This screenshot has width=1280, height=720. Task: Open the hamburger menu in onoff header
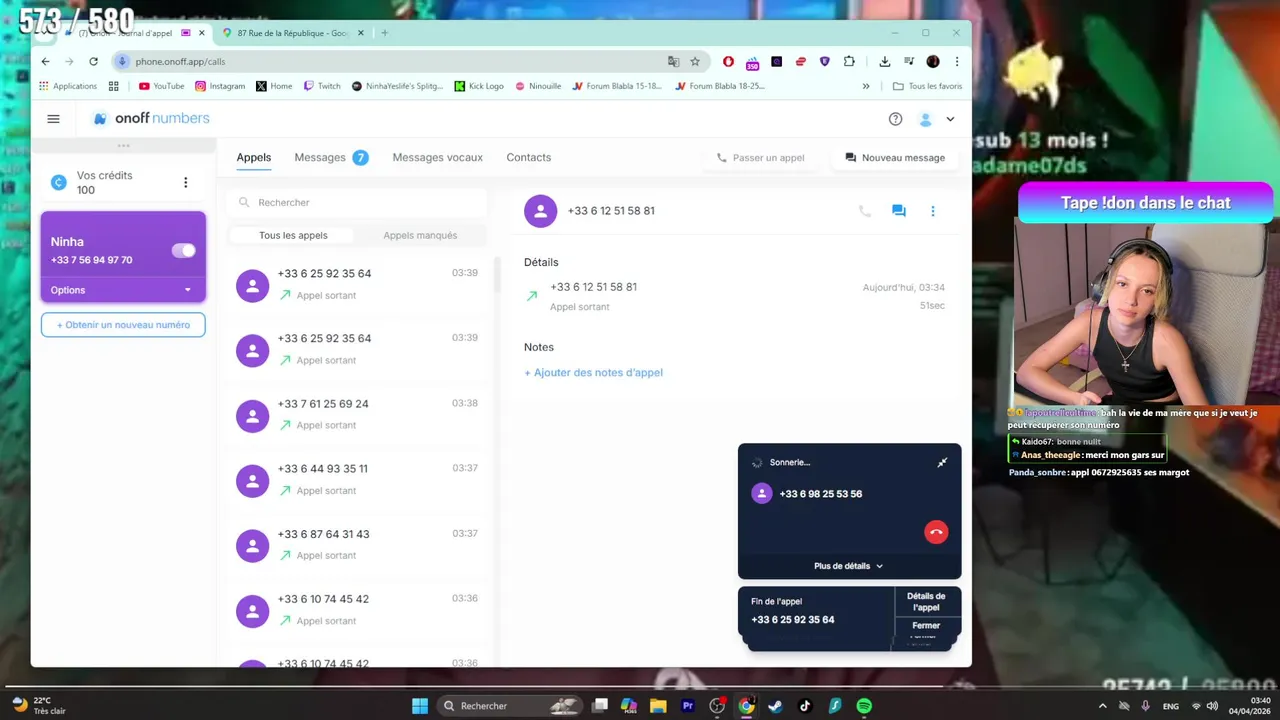[x=53, y=119]
